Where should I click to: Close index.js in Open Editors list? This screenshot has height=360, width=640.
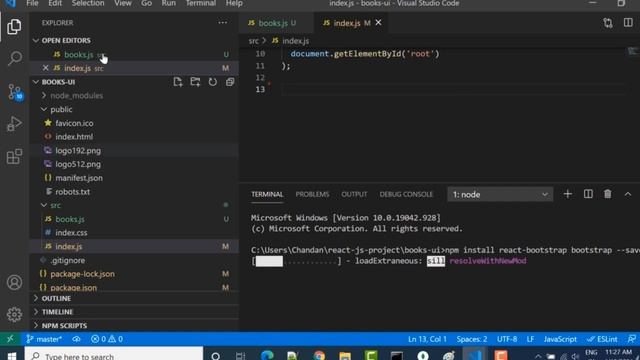tap(46, 68)
